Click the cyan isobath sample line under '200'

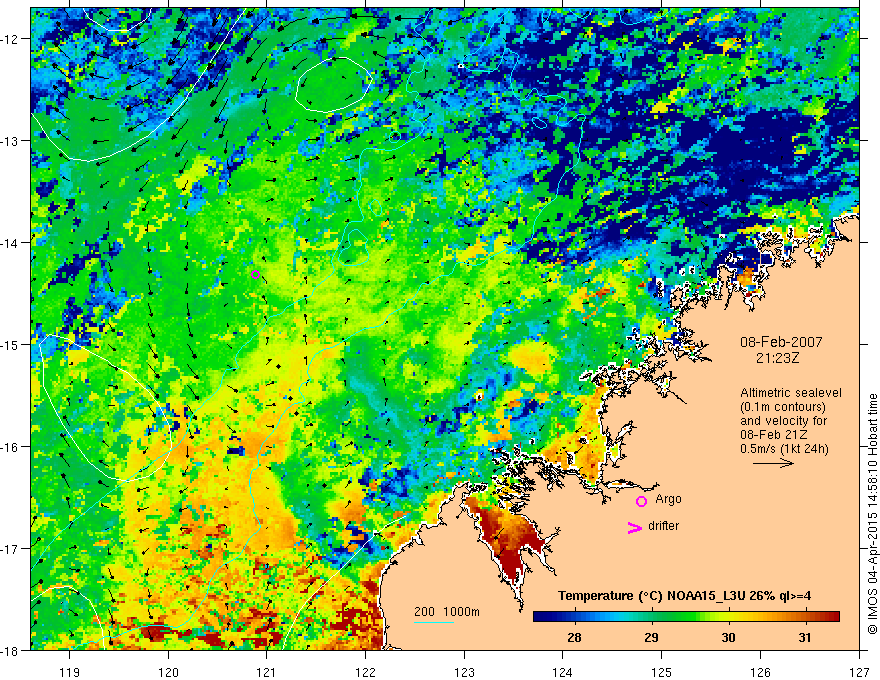pyautogui.click(x=434, y=622)
